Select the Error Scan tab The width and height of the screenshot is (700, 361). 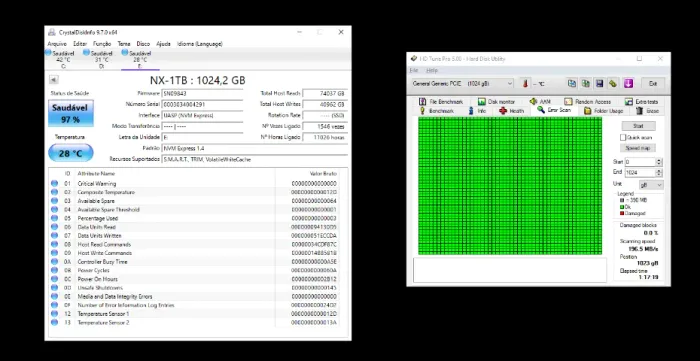coord(554,110)
